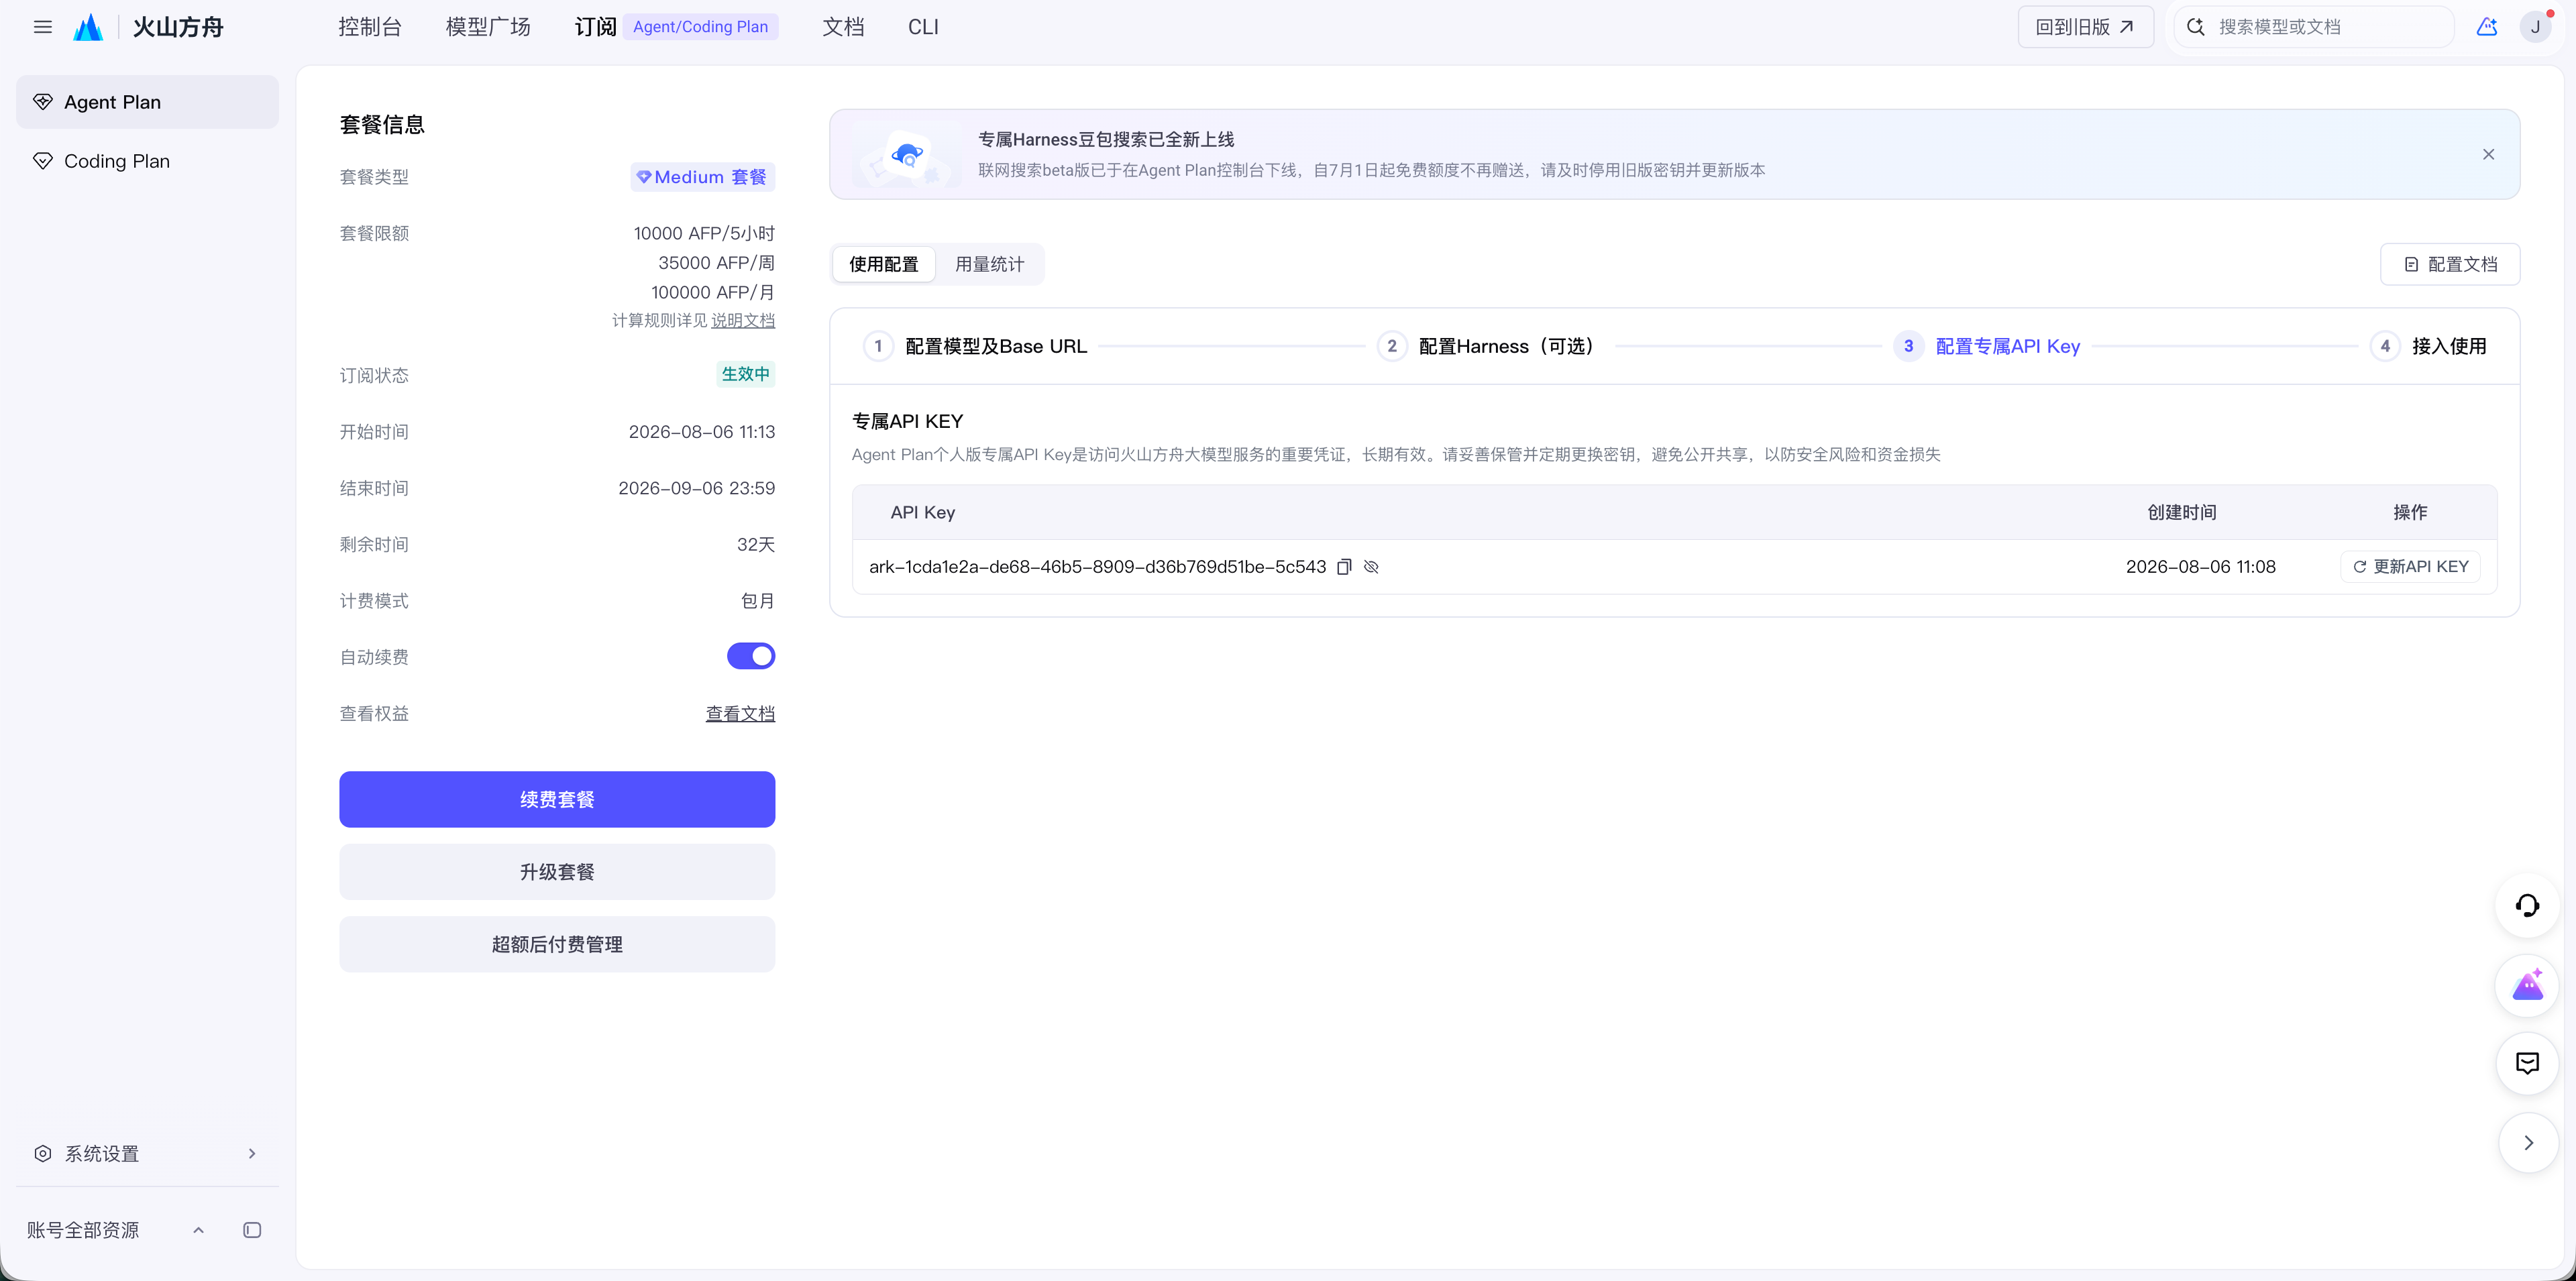Image resolution: width=2576 pixels, height=1281 pixels.
Task: Click the Harness banner illustration
Action: [x=908, y=155]
